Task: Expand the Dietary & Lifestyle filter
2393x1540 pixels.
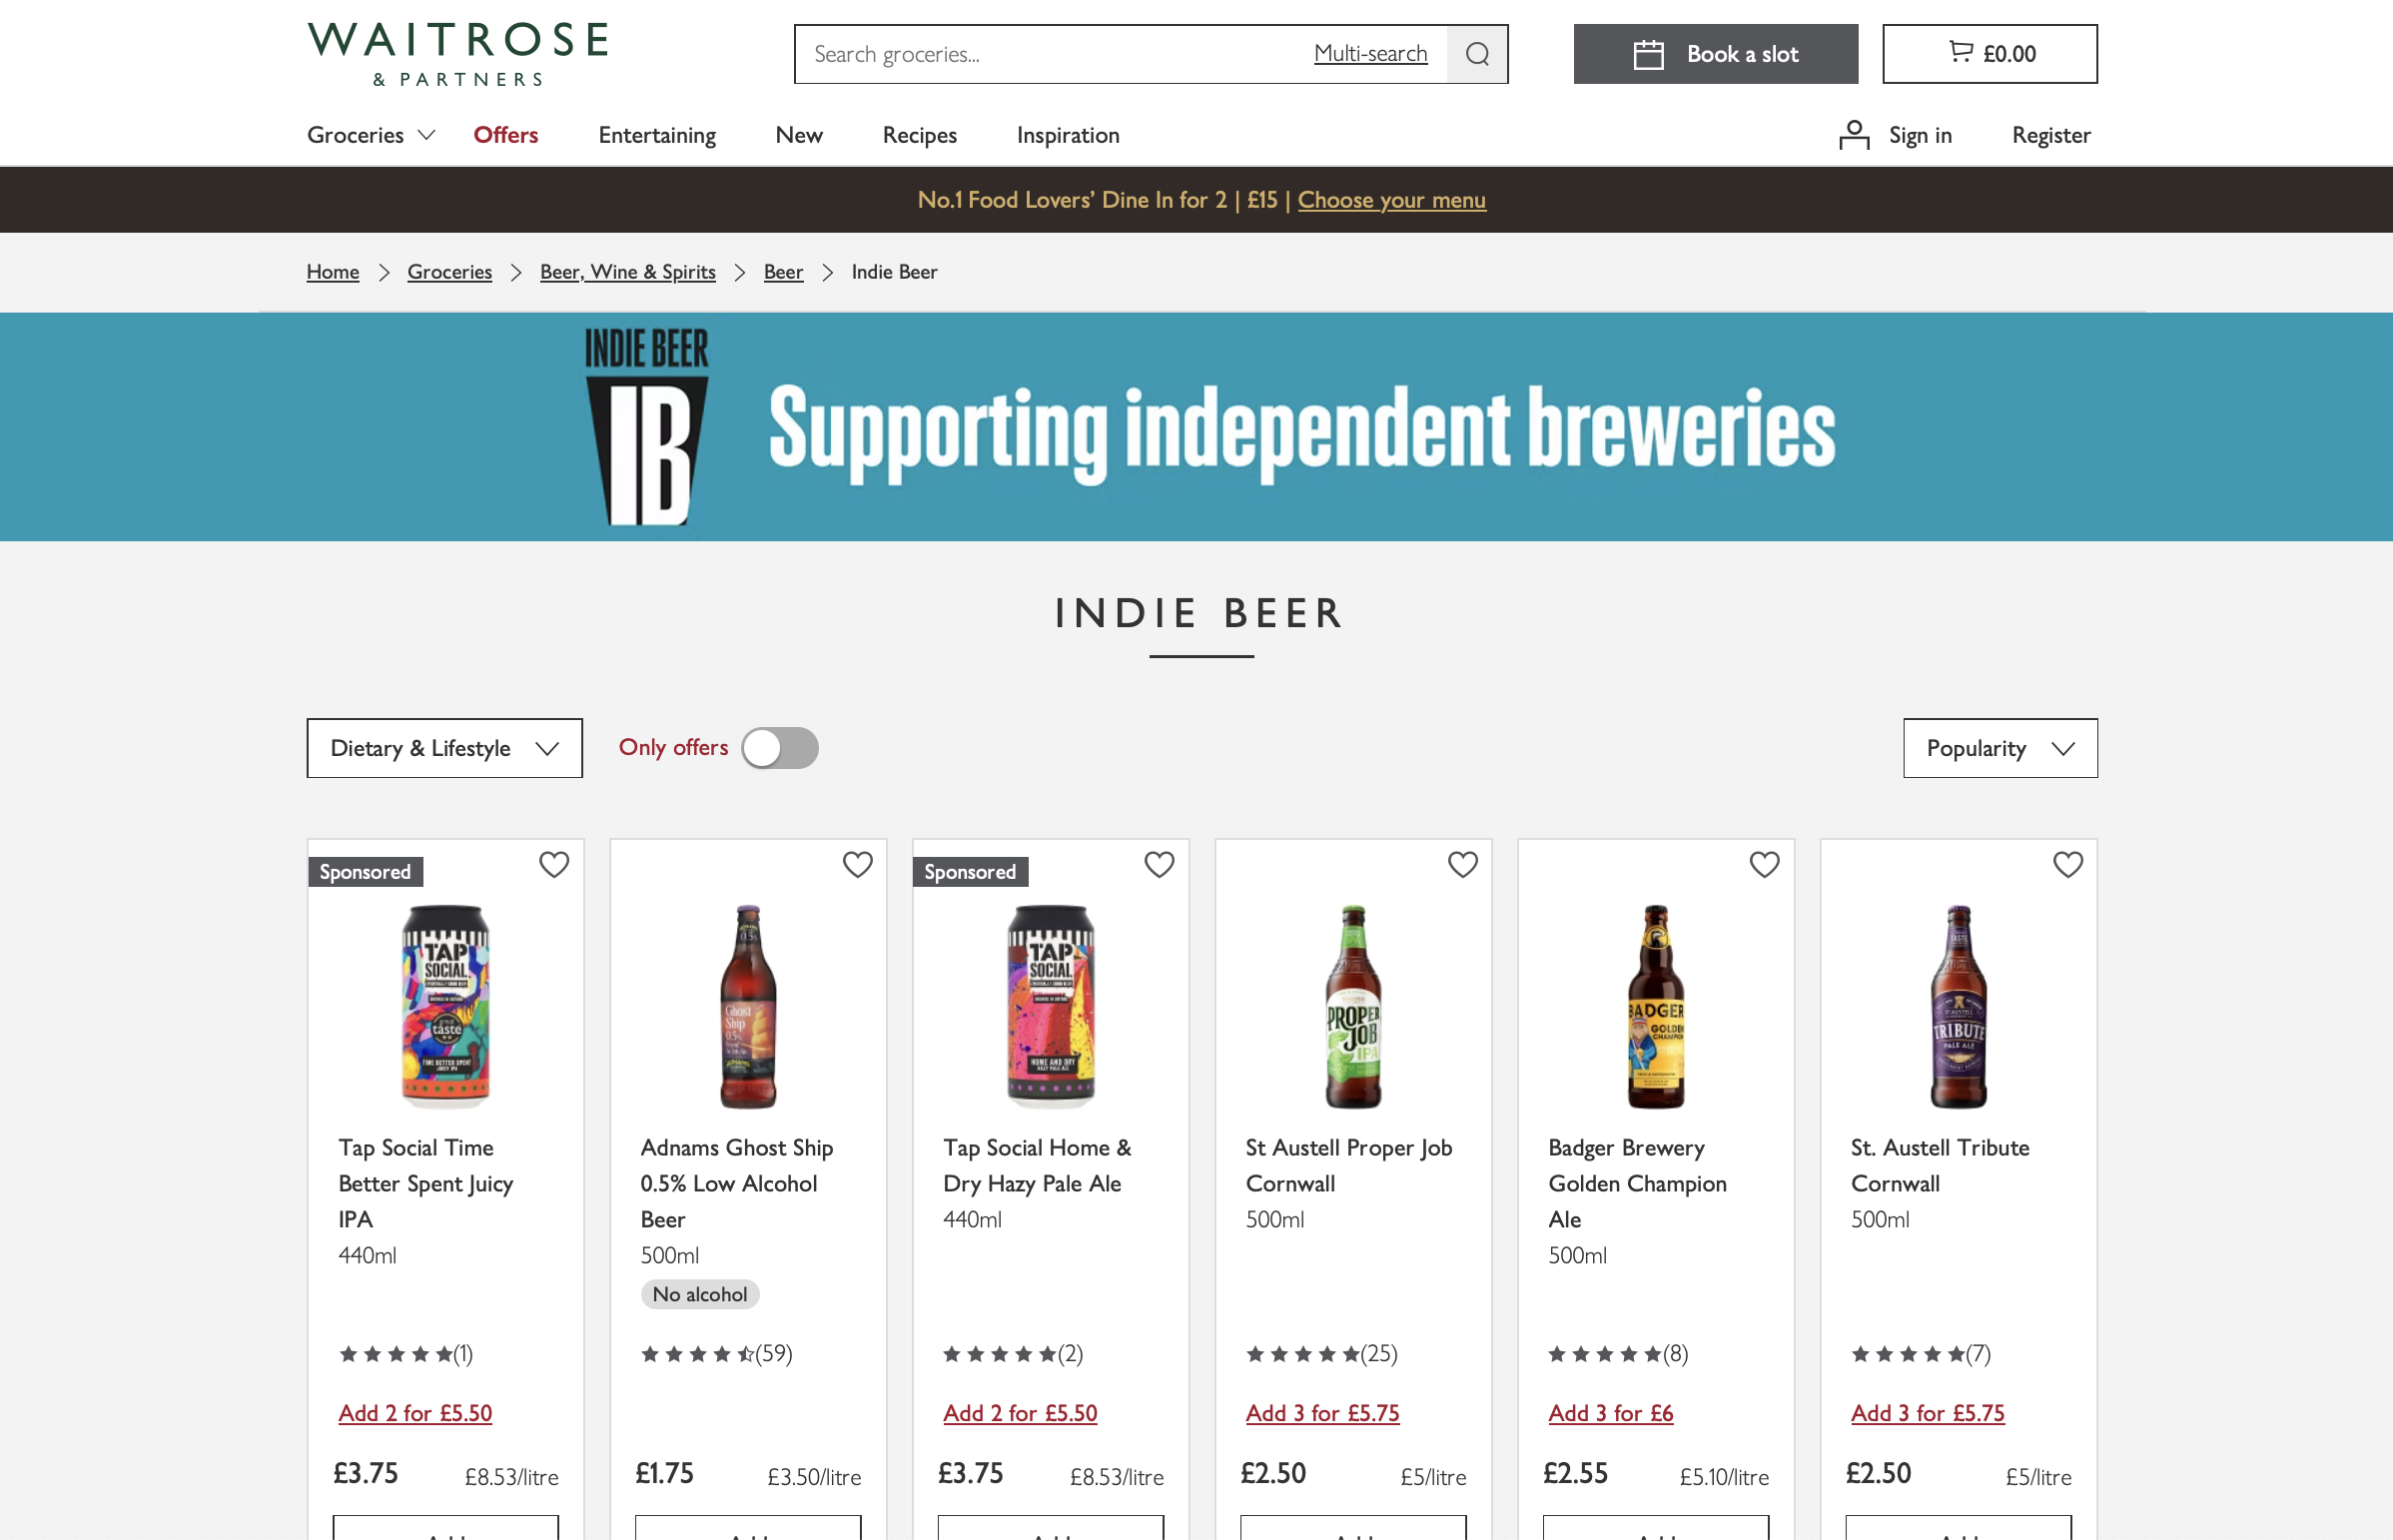Action: click(x=444, y=748)
